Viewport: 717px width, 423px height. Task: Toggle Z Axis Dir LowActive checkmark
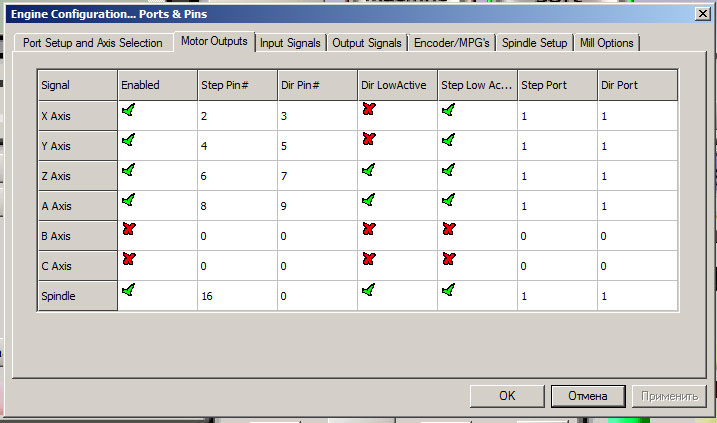(x=368, y=170)
